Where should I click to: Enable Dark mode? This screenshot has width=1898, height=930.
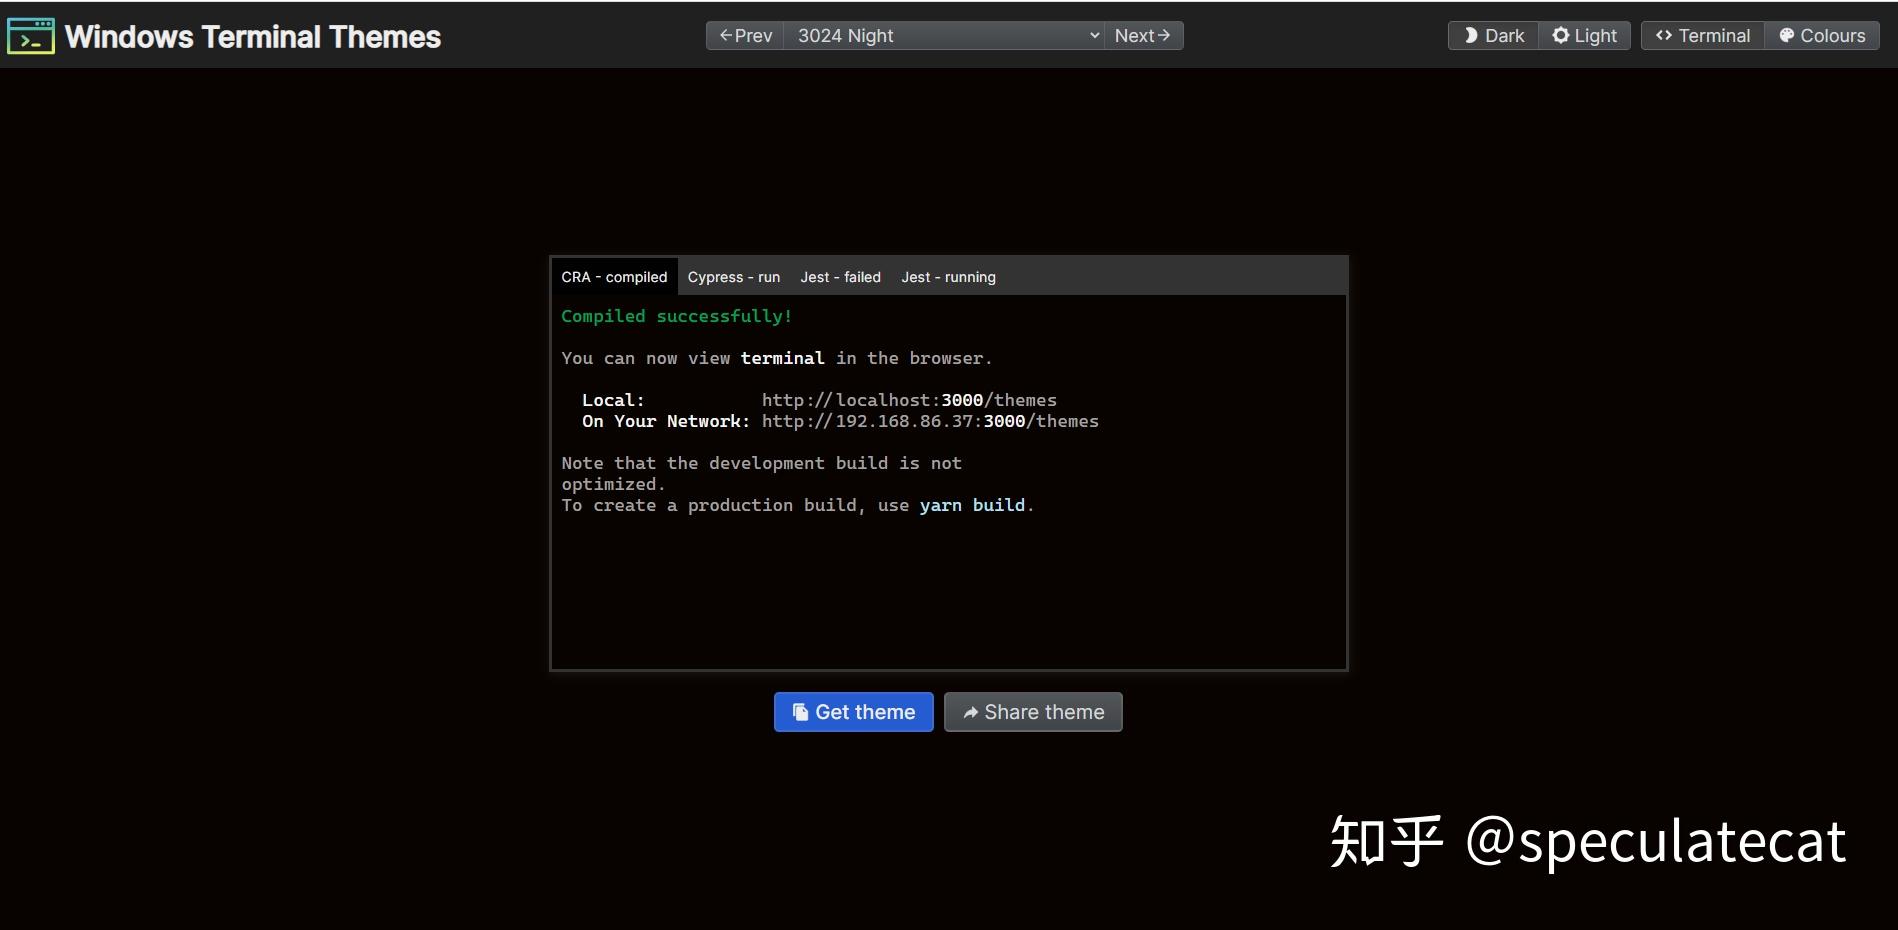(x=1492, y=35)
